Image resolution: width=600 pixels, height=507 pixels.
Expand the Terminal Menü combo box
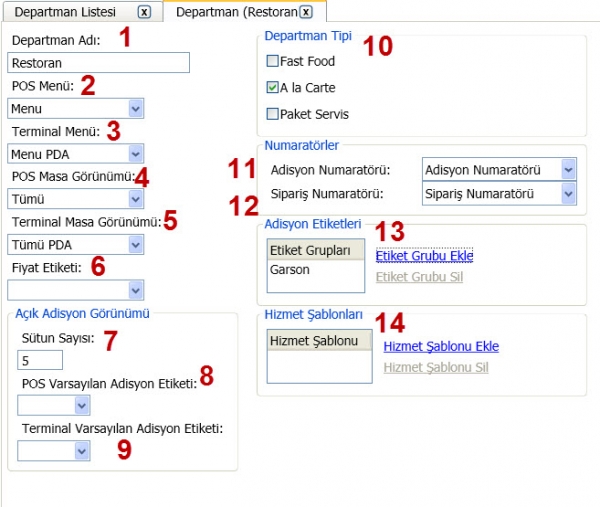tap(136, 154)
